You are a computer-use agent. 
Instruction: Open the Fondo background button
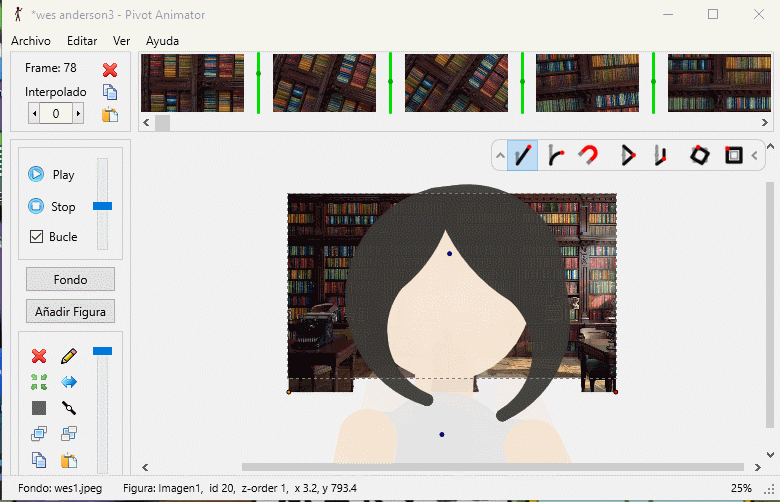click(x=70, y=279)
